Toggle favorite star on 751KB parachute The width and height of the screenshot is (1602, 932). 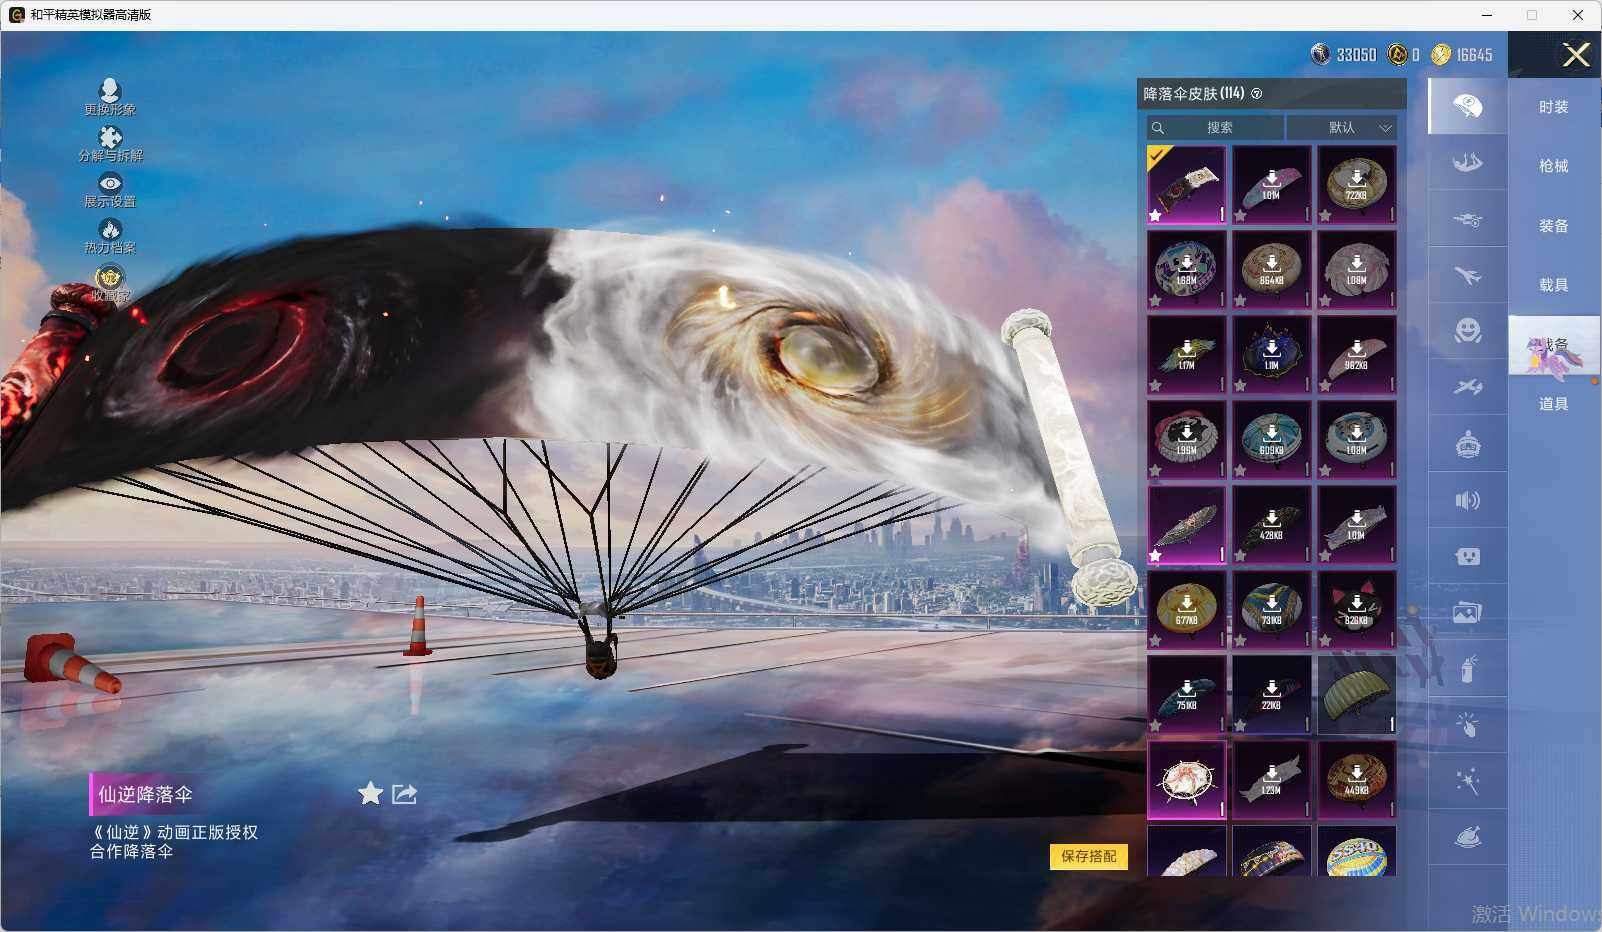1156,725
